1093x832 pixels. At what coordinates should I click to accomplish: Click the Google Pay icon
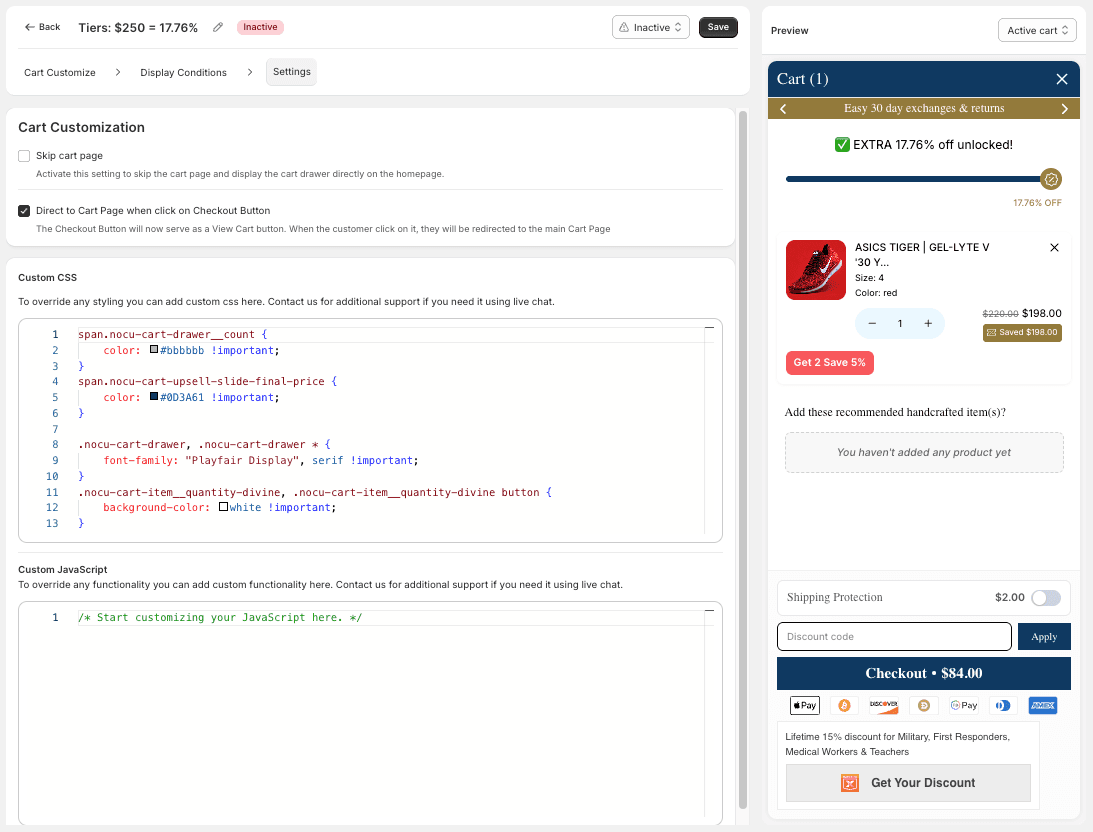[963, 705]
